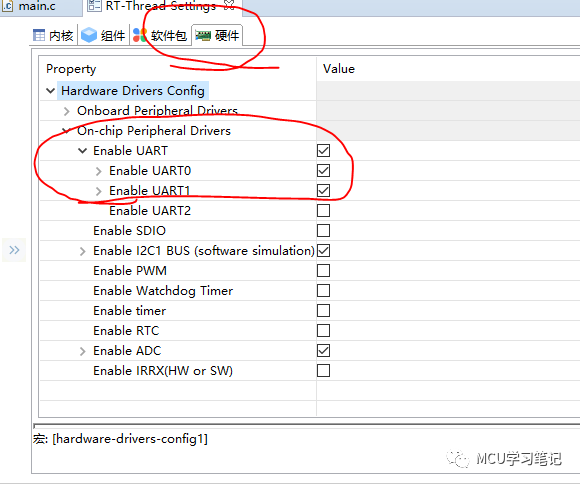Uncheck the Enable UART0 checkbox
This screenshot has height=484, width=580.
323,171
